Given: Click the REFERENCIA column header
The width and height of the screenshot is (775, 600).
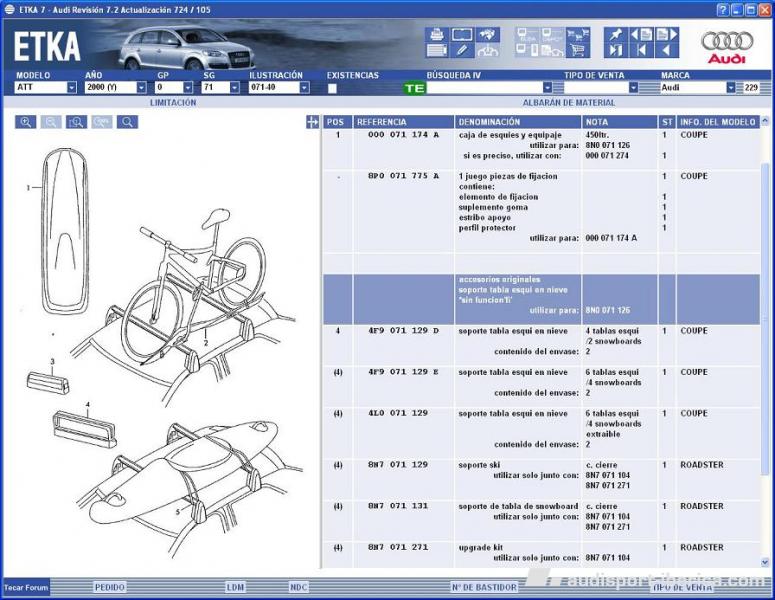Looking at the screenshot, I should coord(403,122).
